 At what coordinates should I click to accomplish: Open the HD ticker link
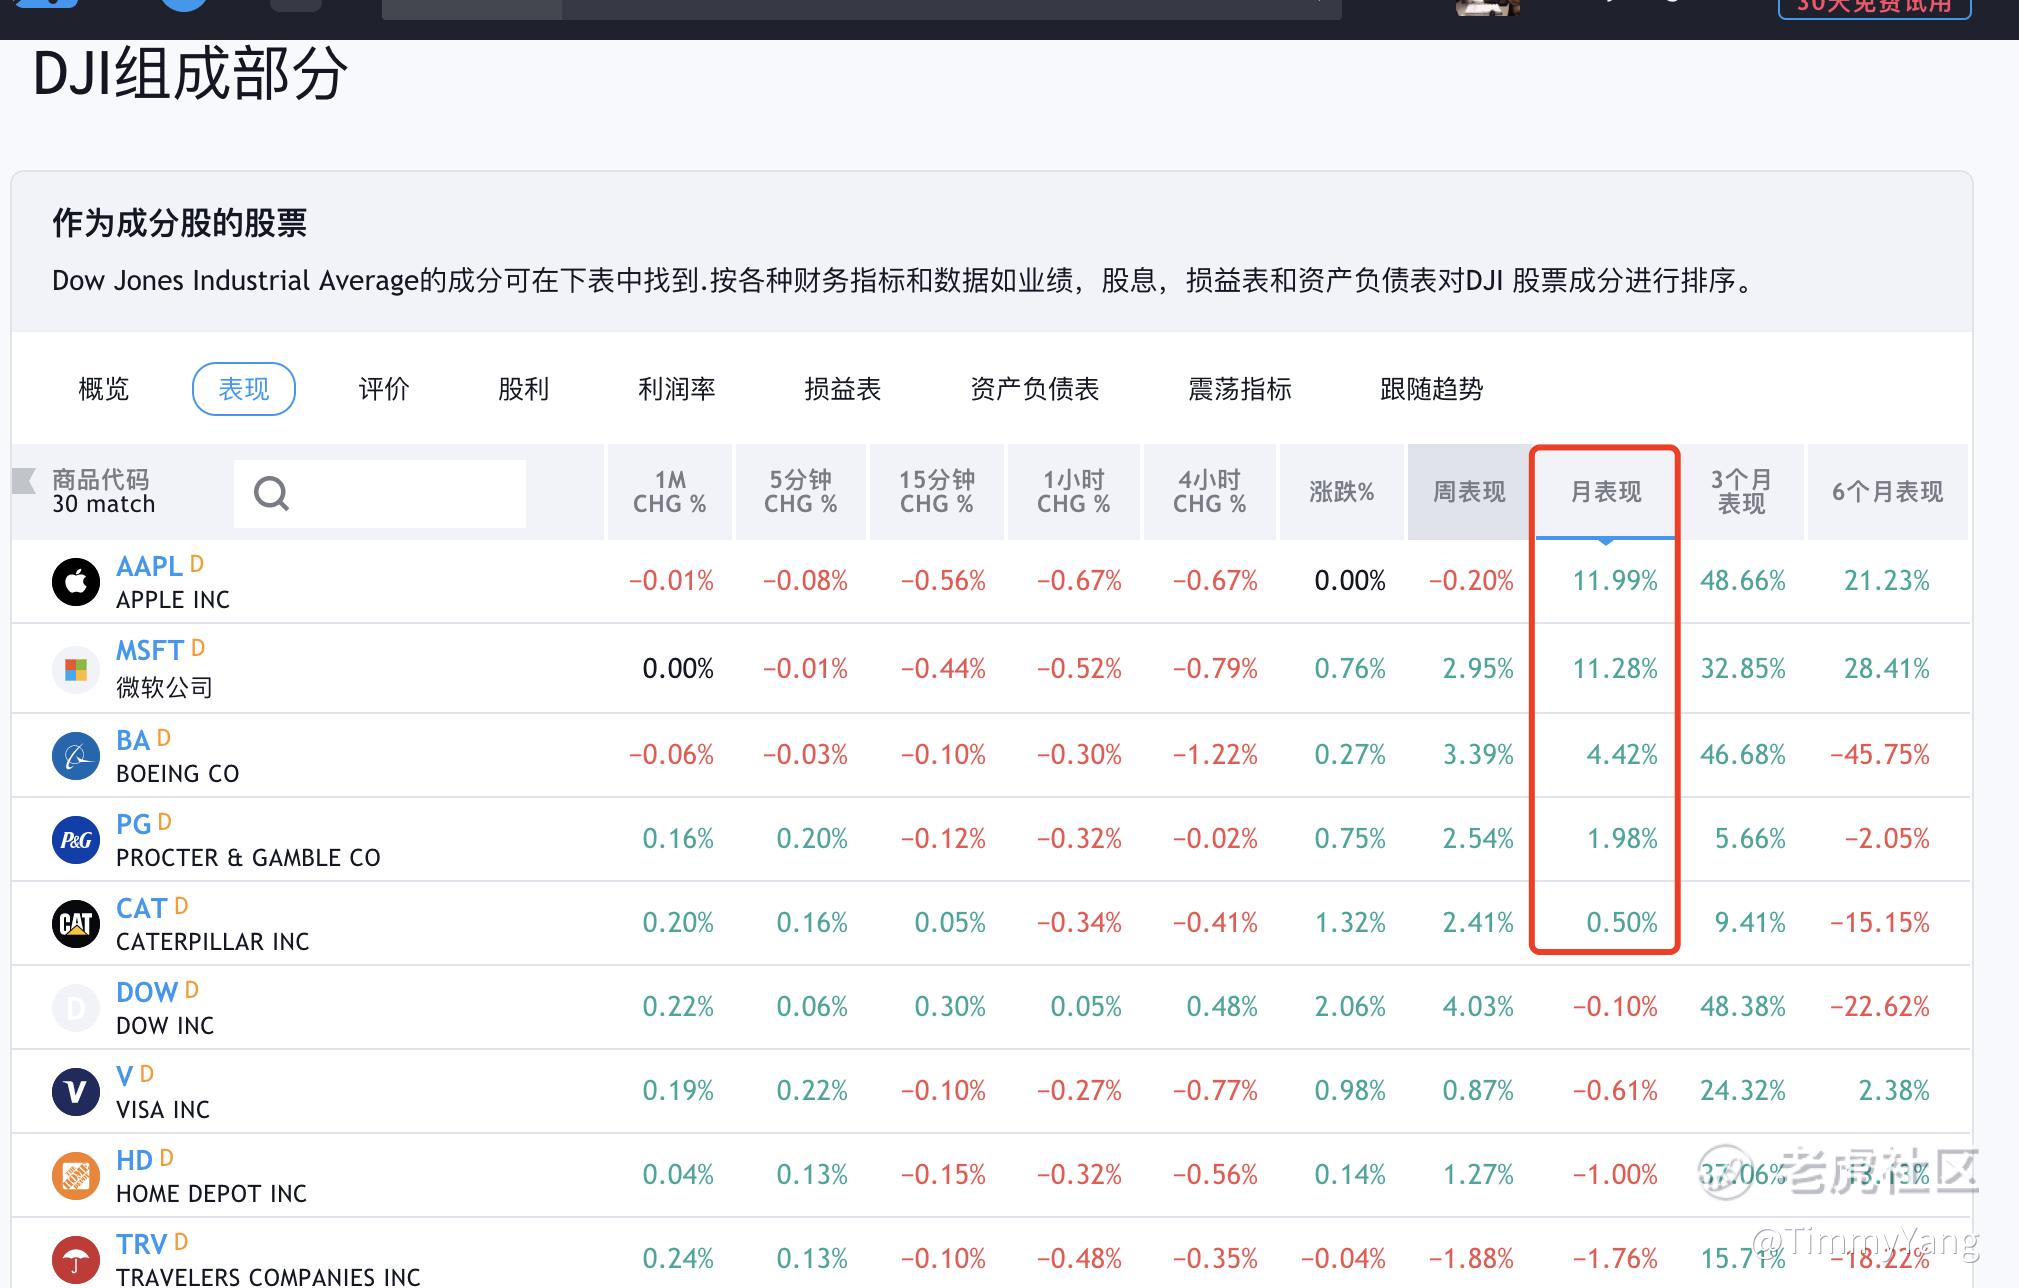(135, 1161)
